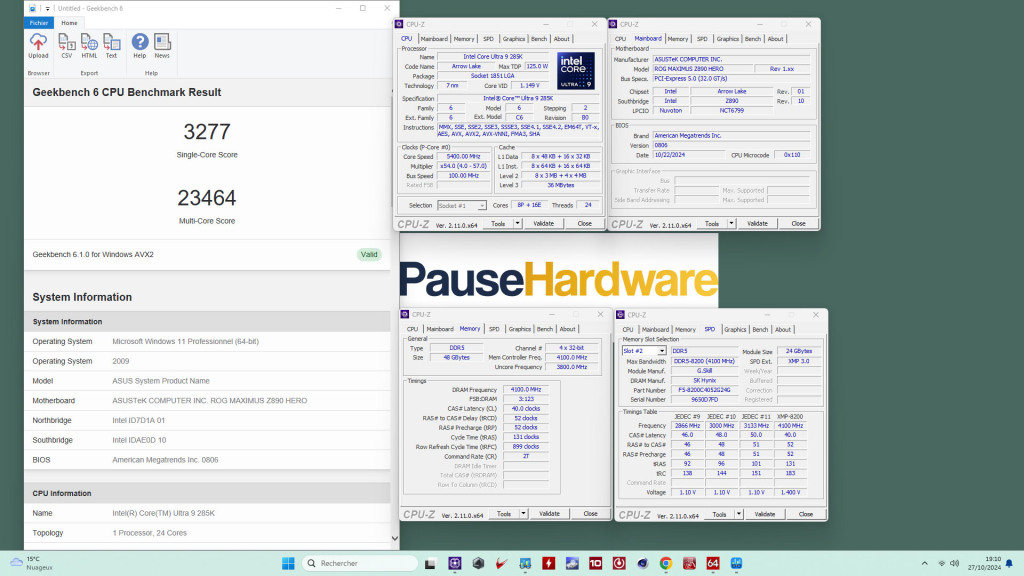This screenshot has height=576, width=1024.
Task: Click Close in the SPD CPU-Z window
Action: [806, 515]
